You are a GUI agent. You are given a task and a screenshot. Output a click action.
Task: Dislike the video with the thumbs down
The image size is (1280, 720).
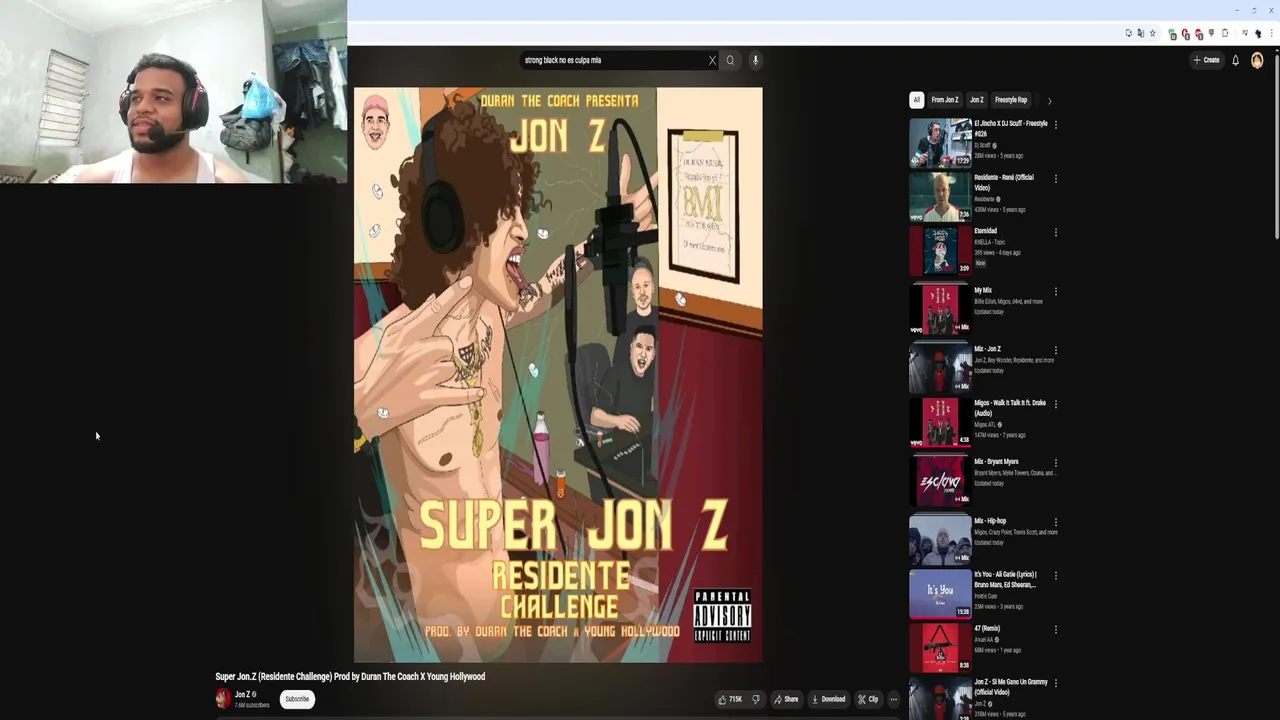[756, 699]
